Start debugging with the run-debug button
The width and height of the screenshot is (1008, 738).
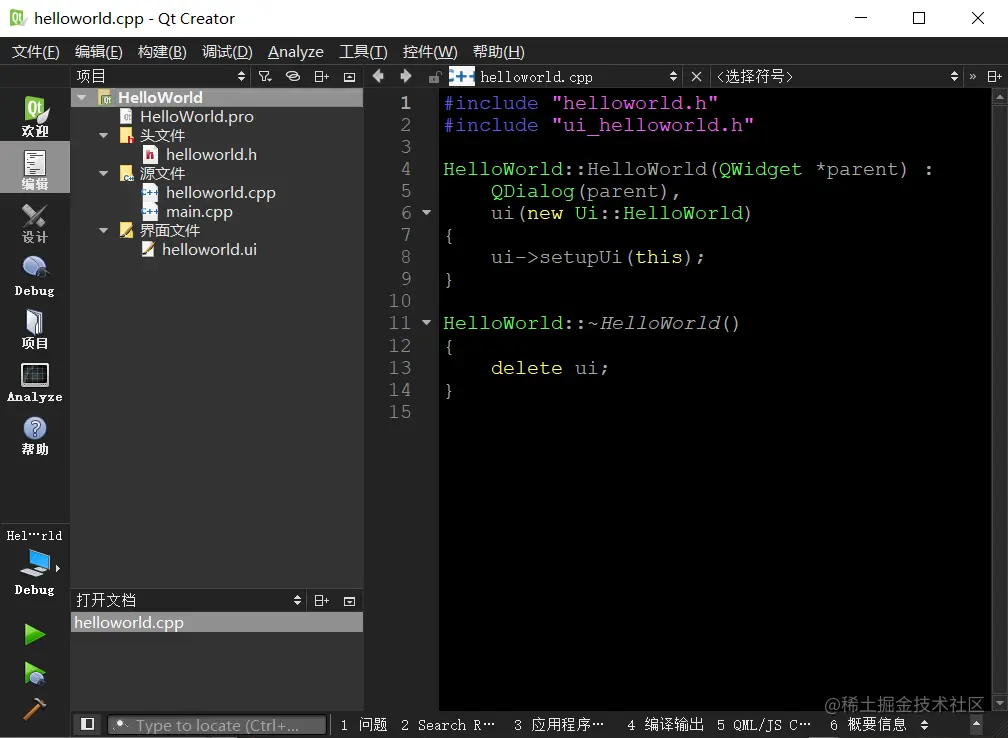[35, 673]
